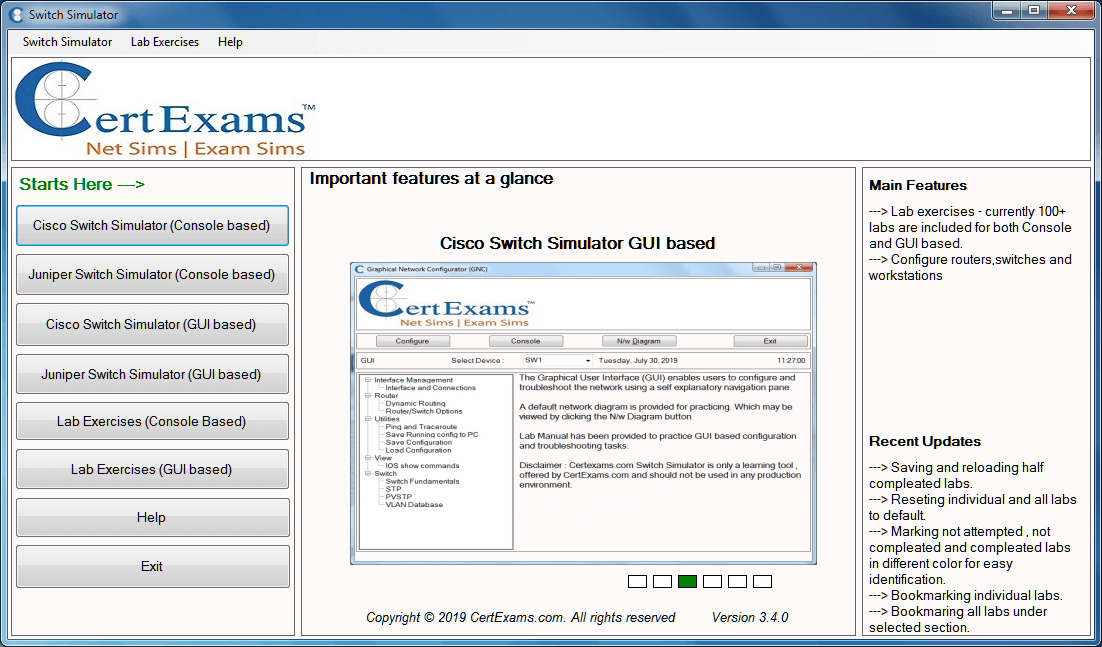Click the Cisco GUI simulator preview image

pos(583,413)
